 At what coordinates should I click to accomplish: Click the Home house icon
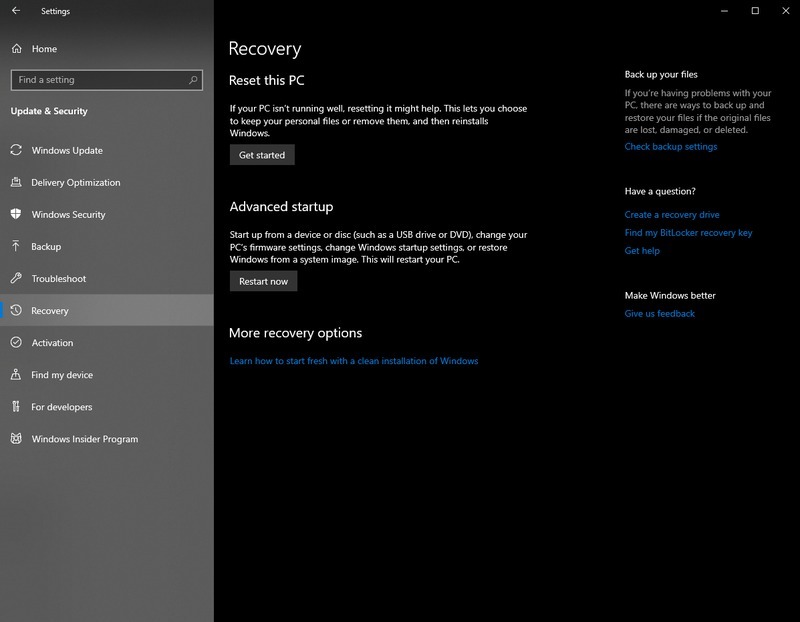click(16, 48)
